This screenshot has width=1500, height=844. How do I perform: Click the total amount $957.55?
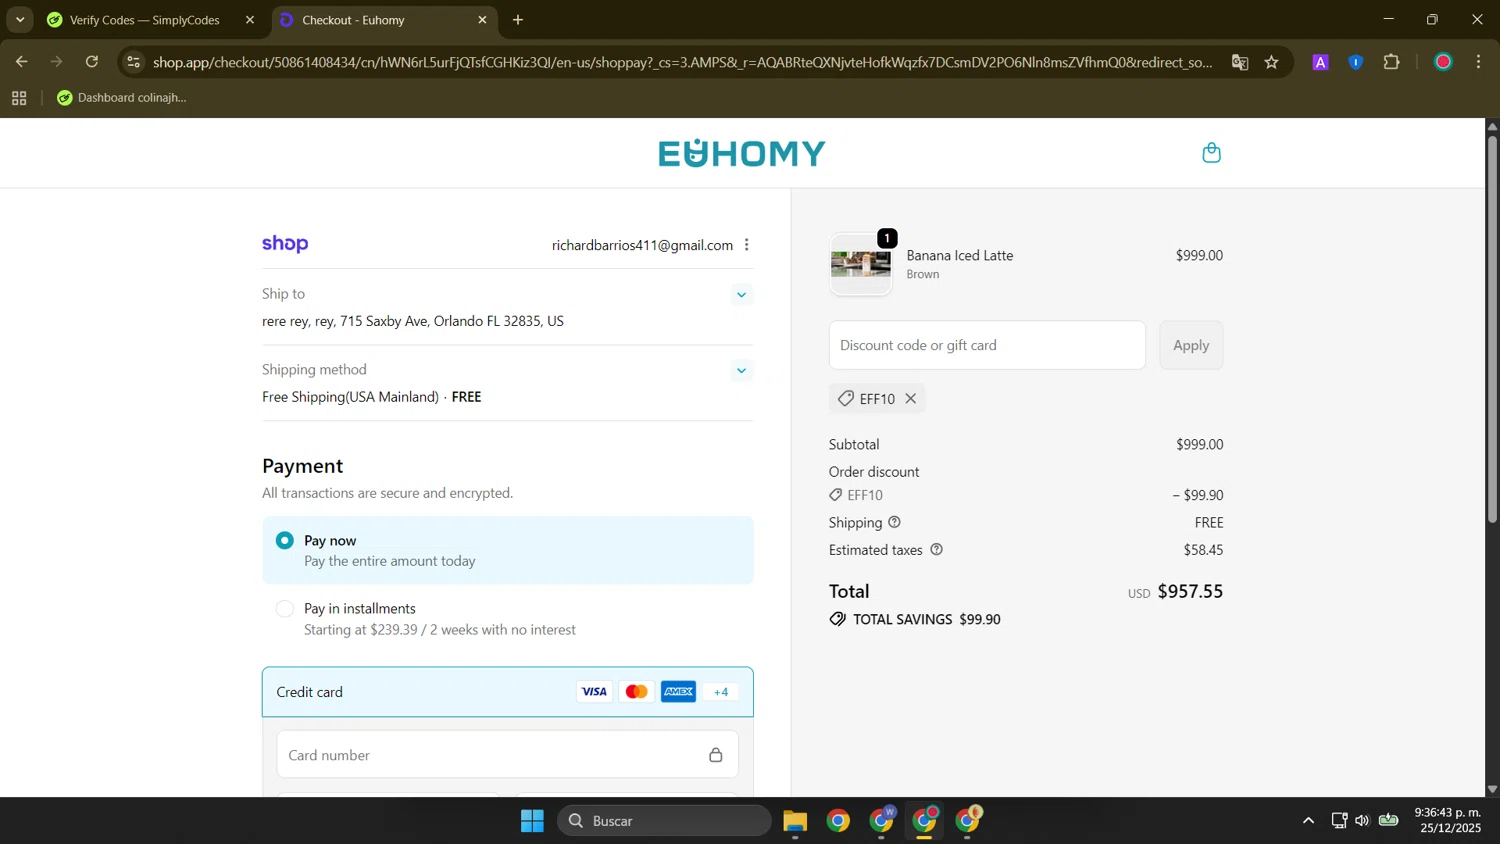tap(1190, 592)
